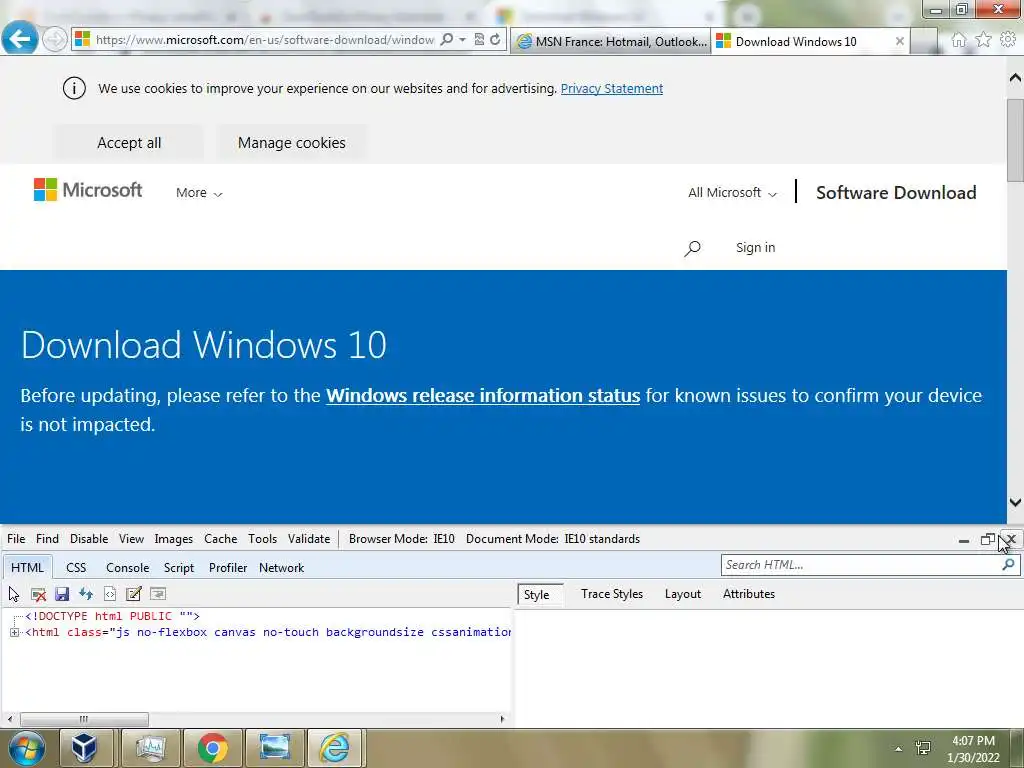The width and height of the screenshot is (1024, 768).
Task: Click the Manage cookies button
Action: coord(291,142)
